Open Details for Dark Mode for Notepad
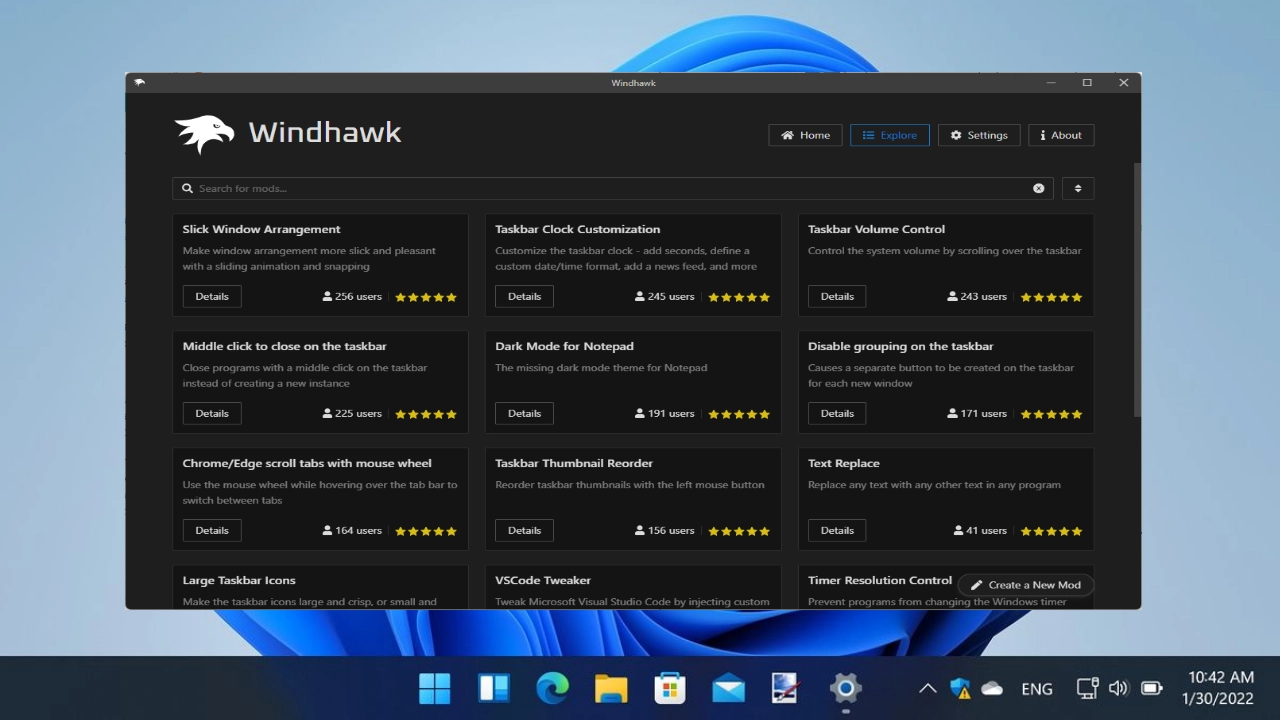The width and height of the screenshot is (1280, 720). pos(524,413)
